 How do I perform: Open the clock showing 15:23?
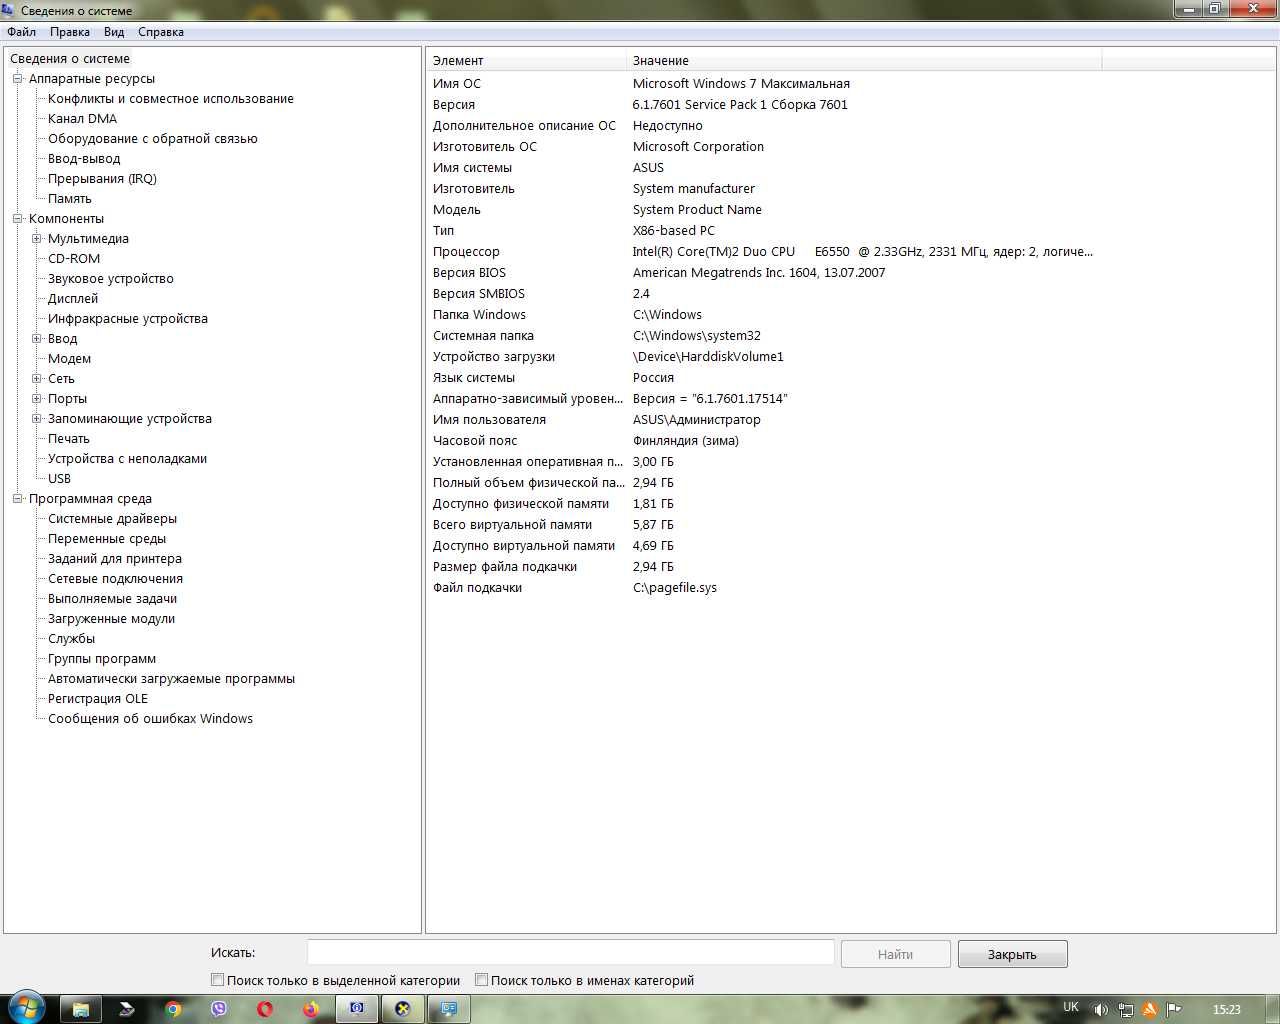click(x=1226, y=1009)
